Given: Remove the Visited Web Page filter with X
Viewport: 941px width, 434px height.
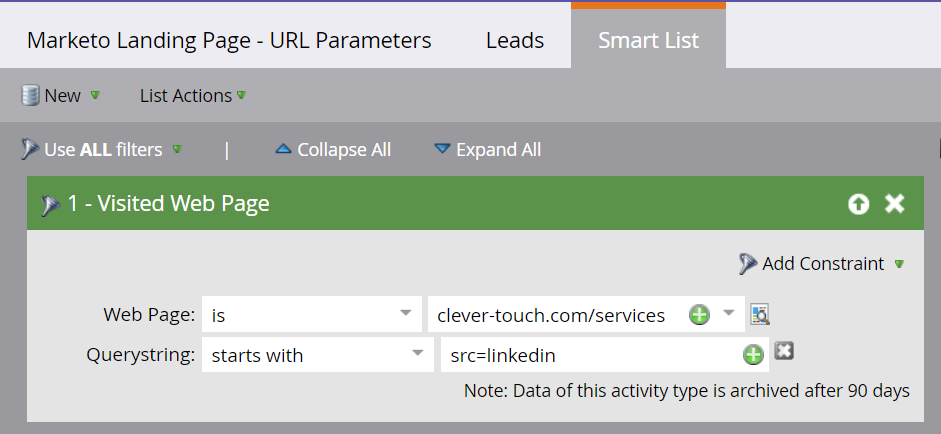Looking at the screenshot, I should click(x=894, y=204).
